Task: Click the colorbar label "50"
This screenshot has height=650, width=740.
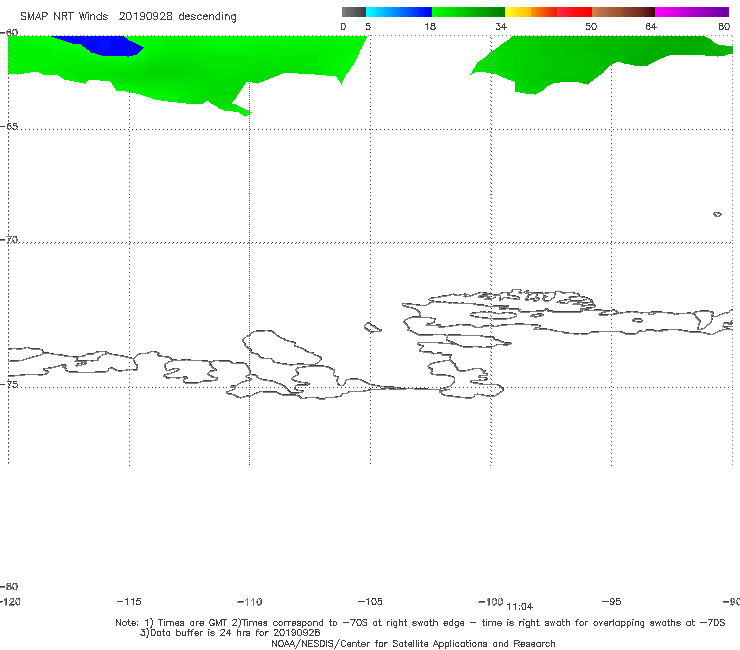Action: [591, 27]
